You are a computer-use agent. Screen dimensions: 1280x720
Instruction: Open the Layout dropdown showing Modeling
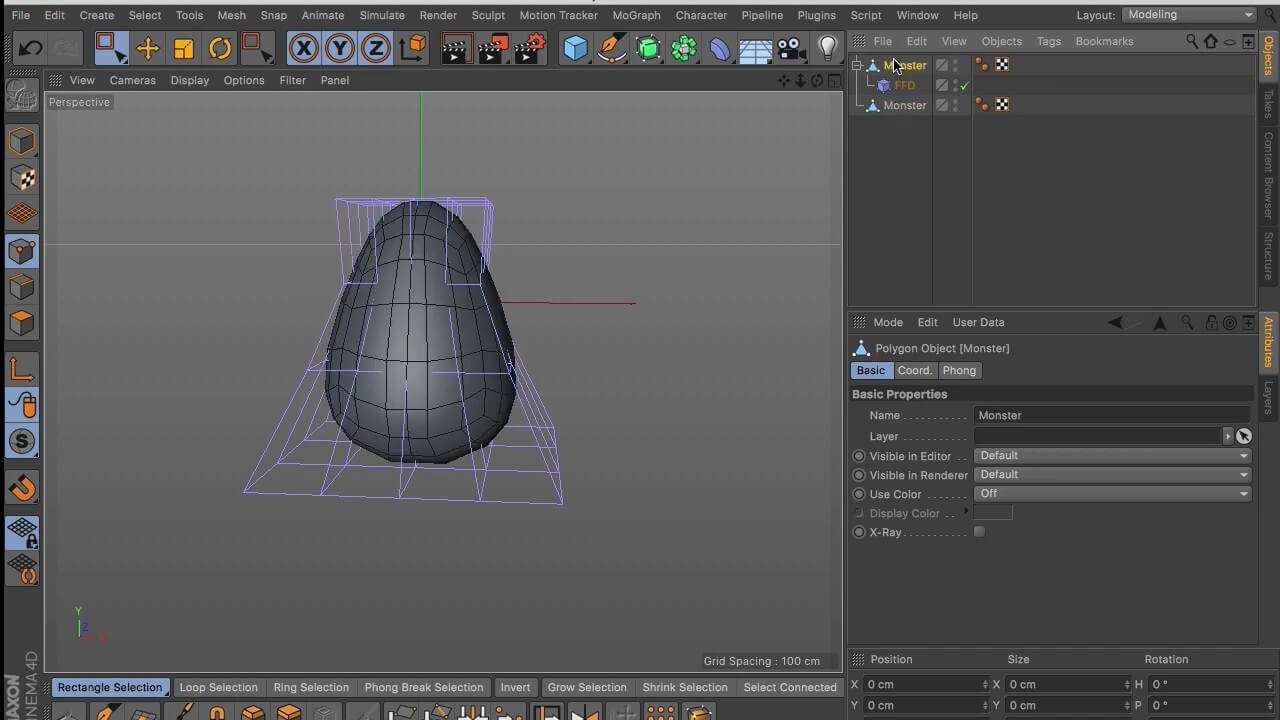click(x=1189, y=15)
